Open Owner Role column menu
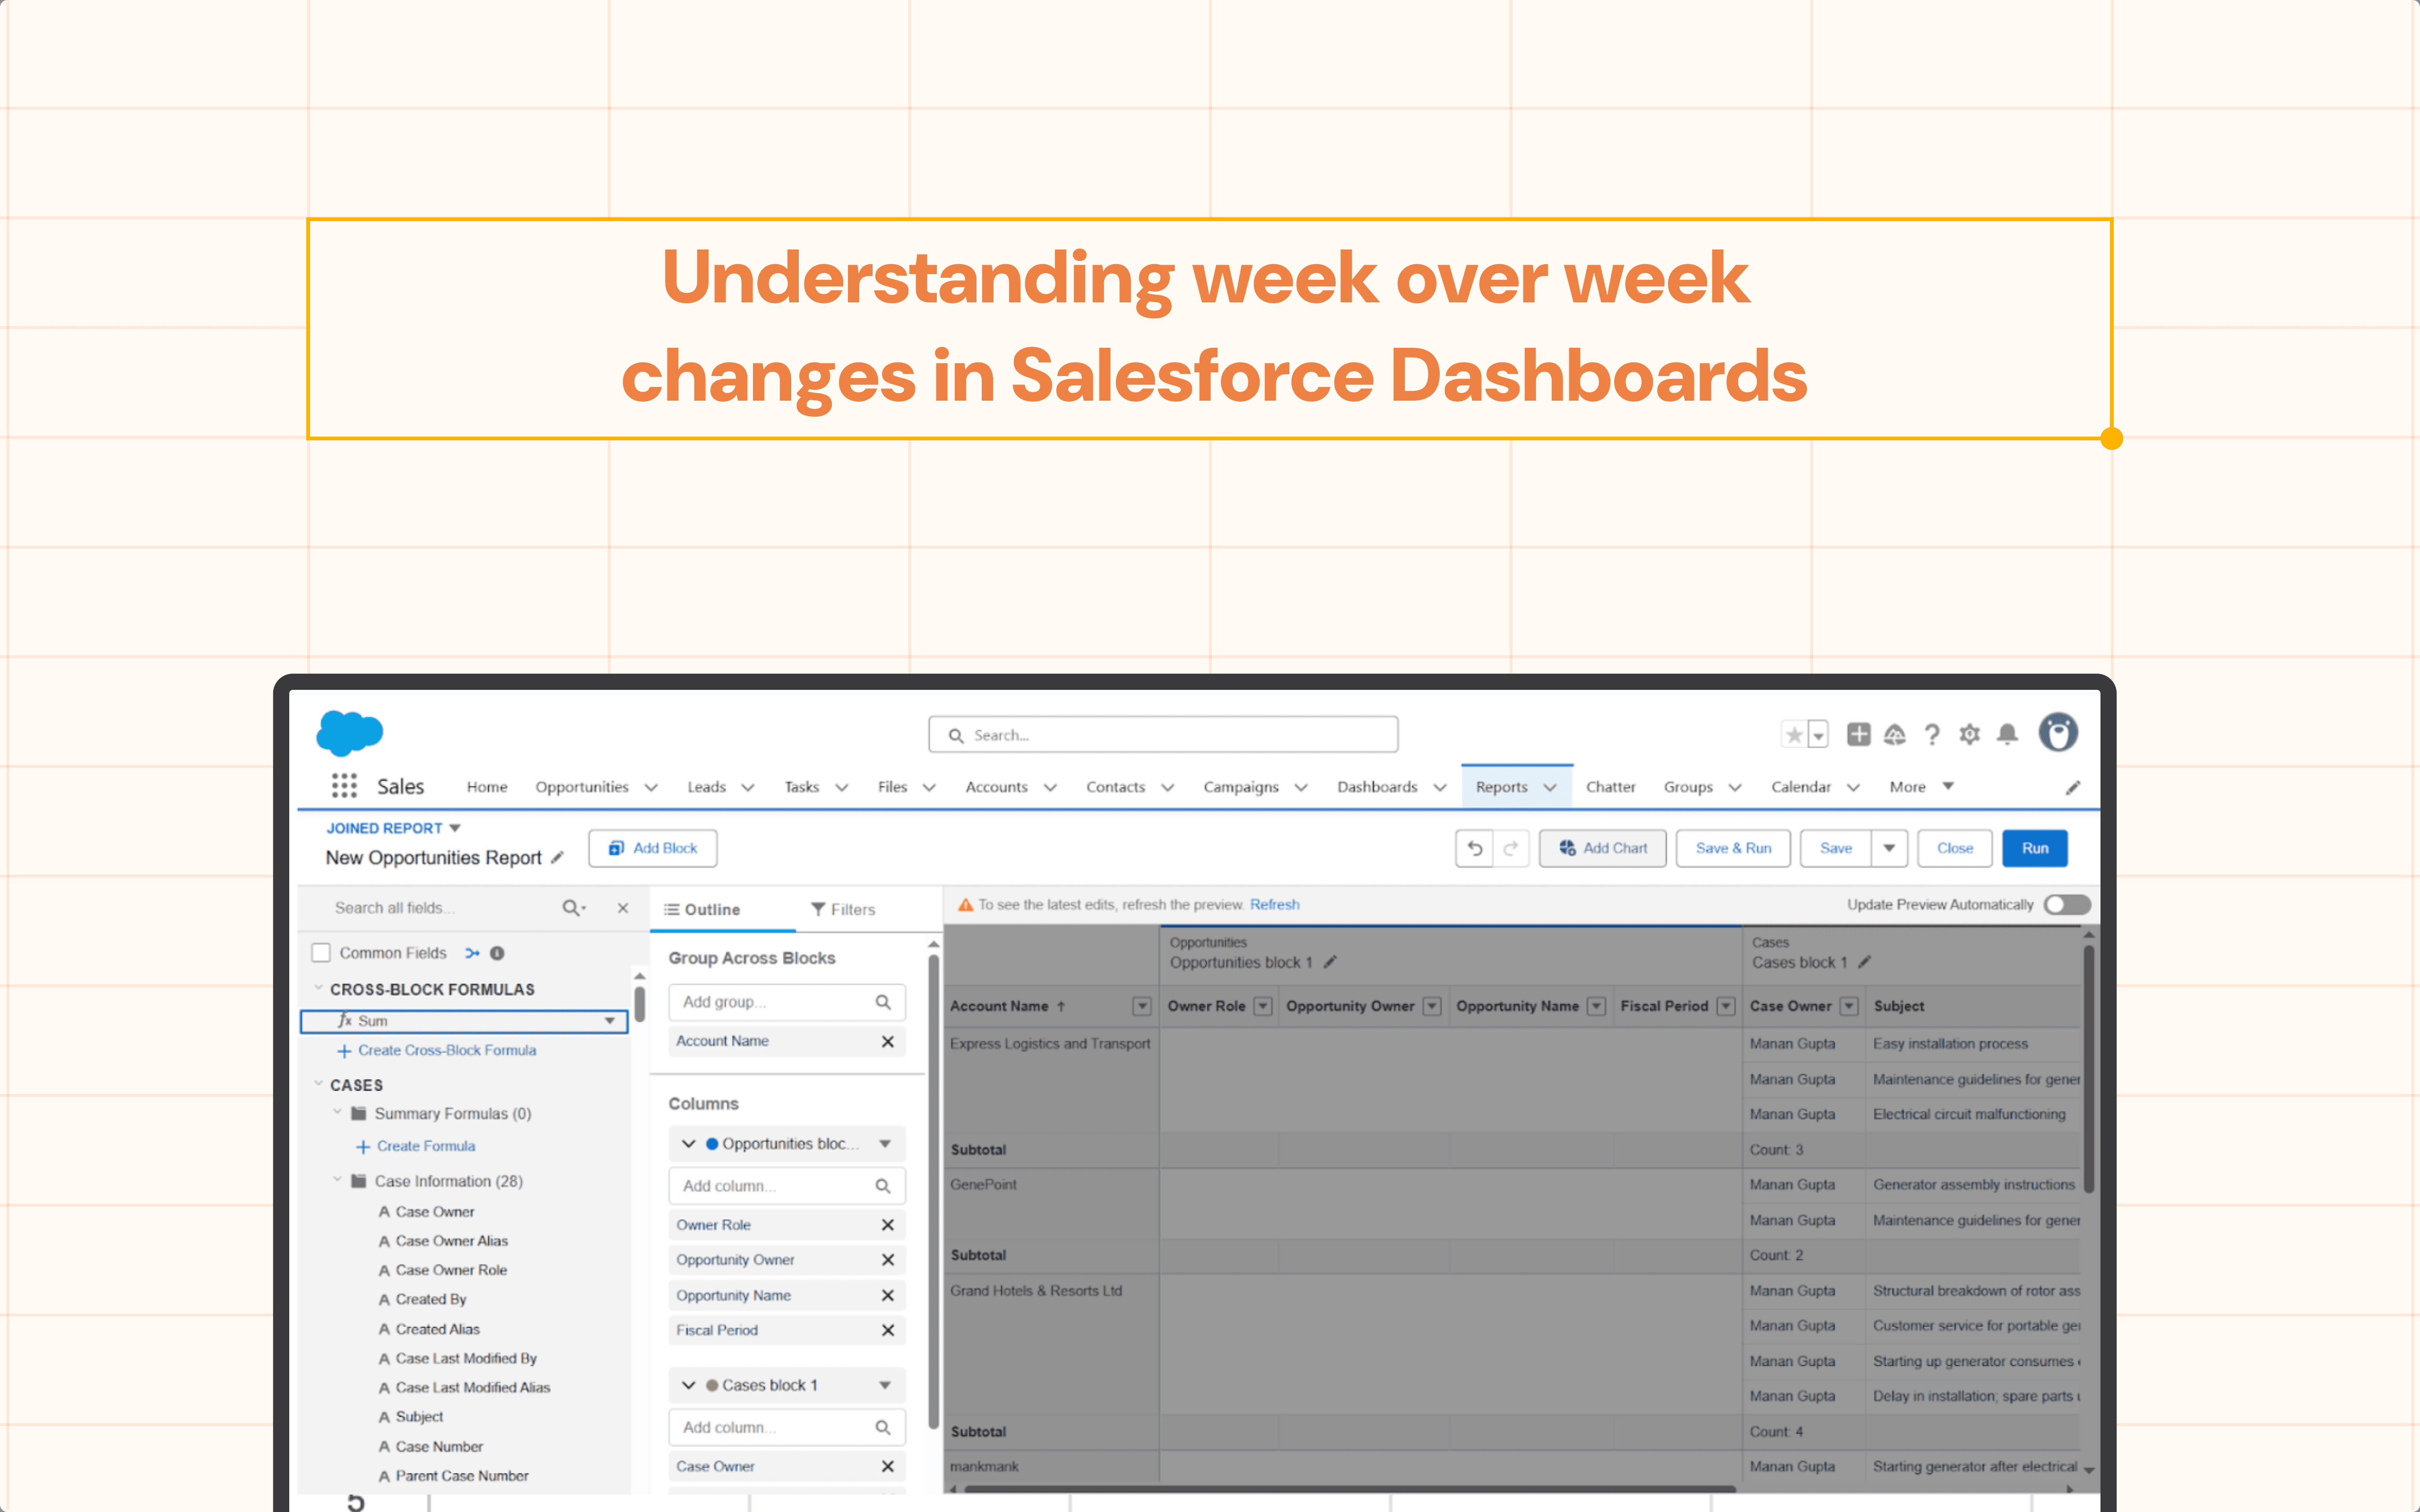The width and height of the screenshot is (2420, 1512). (1263, 1006)
